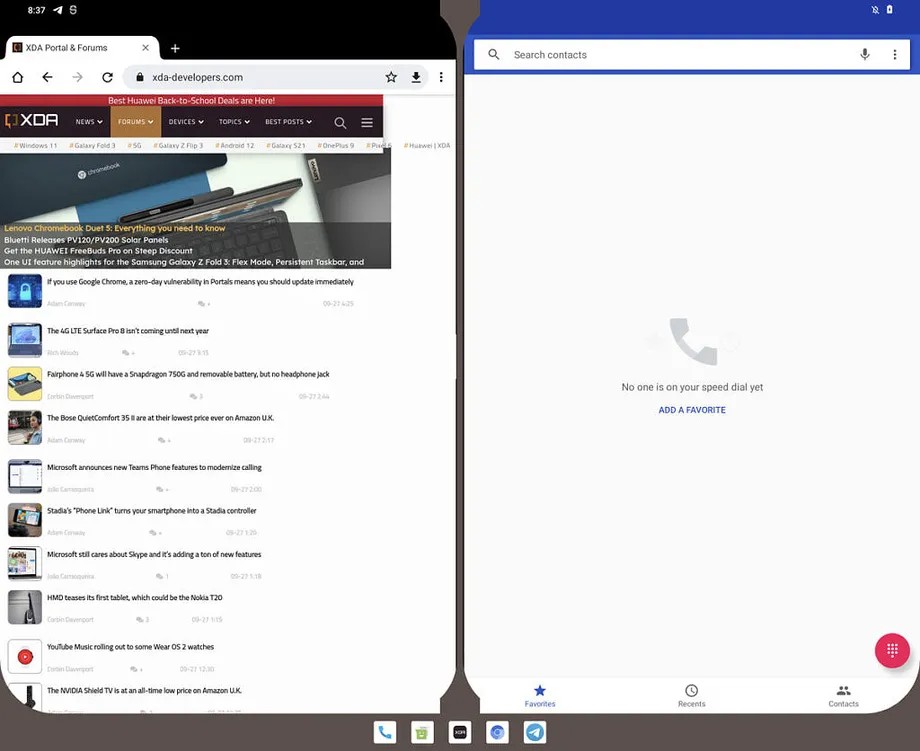The height and width of the screenshot is (751, 920).
Task: Open the XDA hamburger navigation menu
Action: 367,121
